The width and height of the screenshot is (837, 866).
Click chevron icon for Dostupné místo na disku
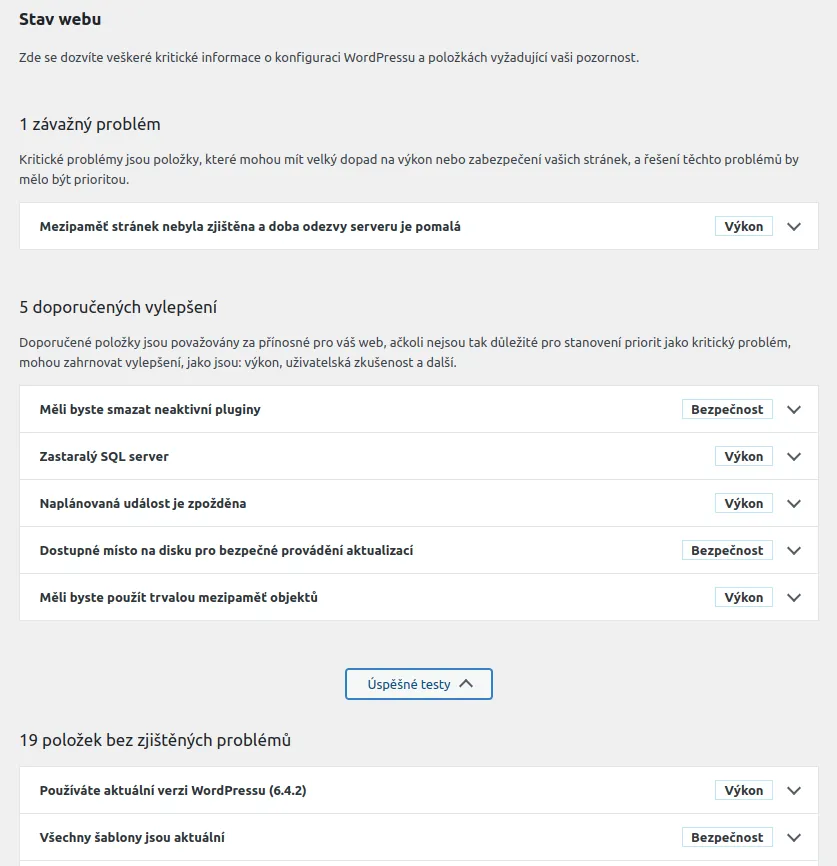(x=794, y=550)
